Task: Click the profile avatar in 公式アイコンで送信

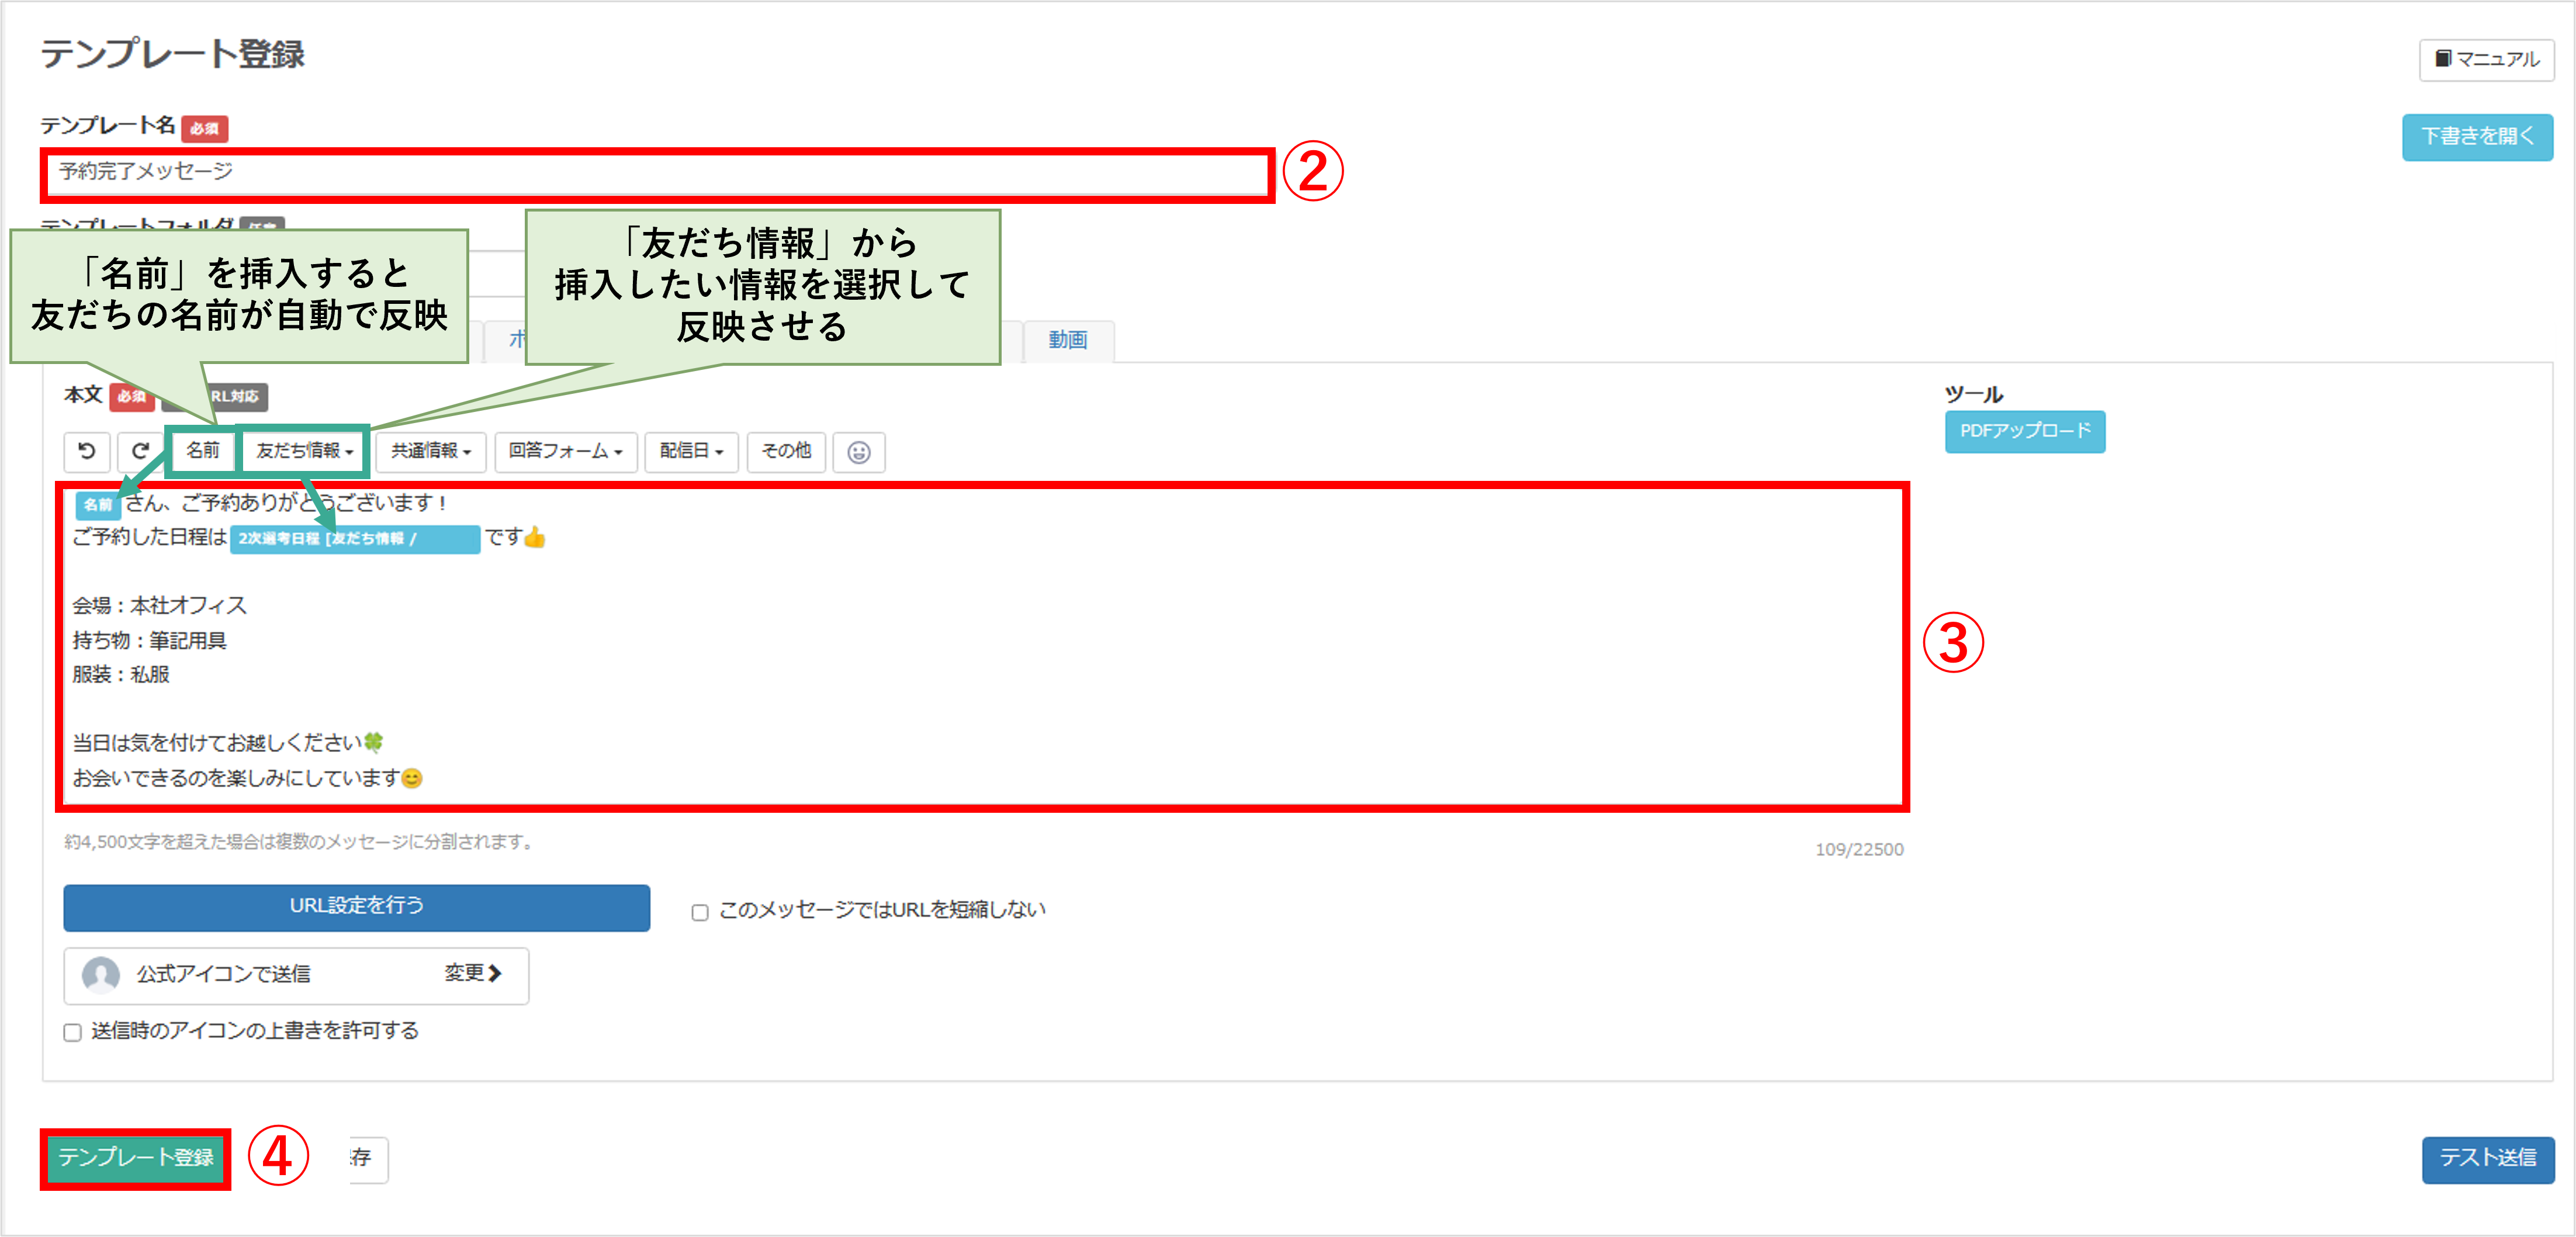Action: (101, 974)
